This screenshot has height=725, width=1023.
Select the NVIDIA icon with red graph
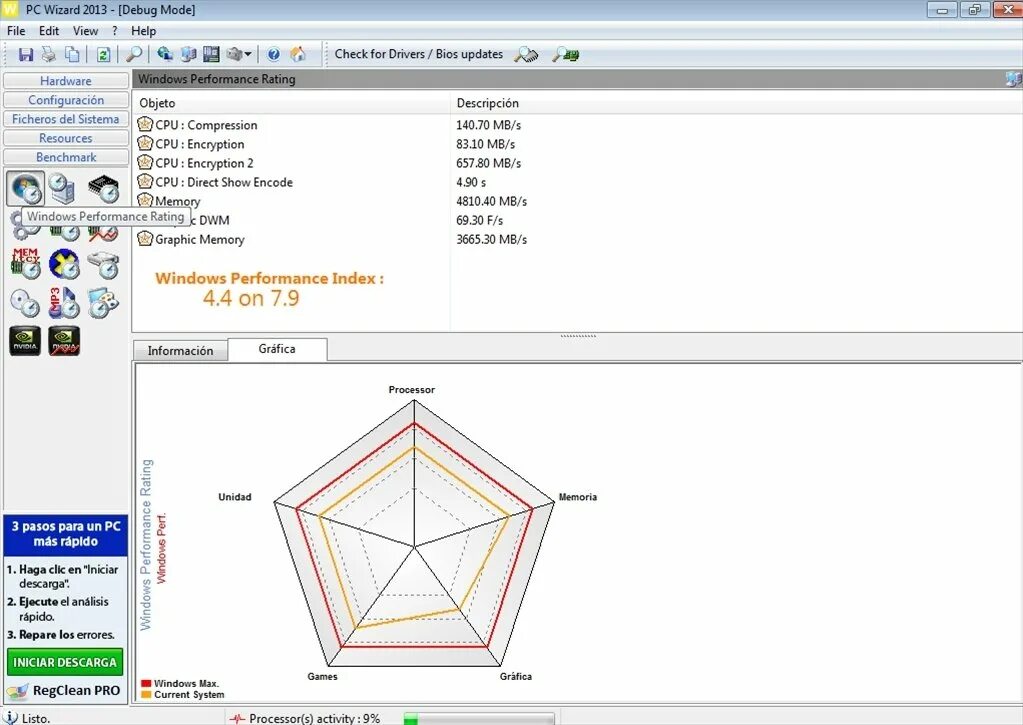64,341
